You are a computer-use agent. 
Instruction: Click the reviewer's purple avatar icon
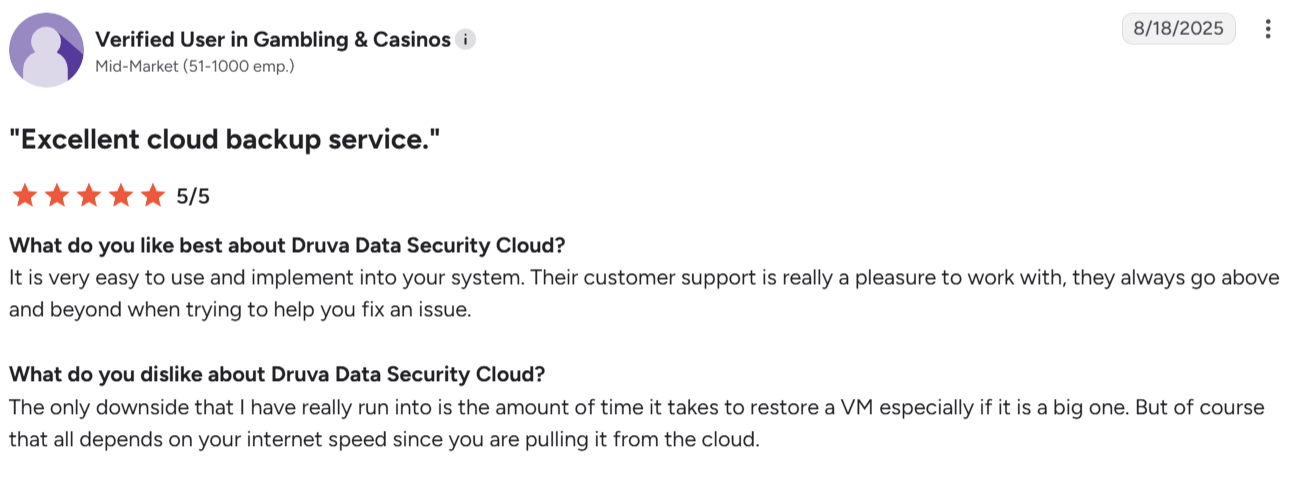click(x=46, y=50)
